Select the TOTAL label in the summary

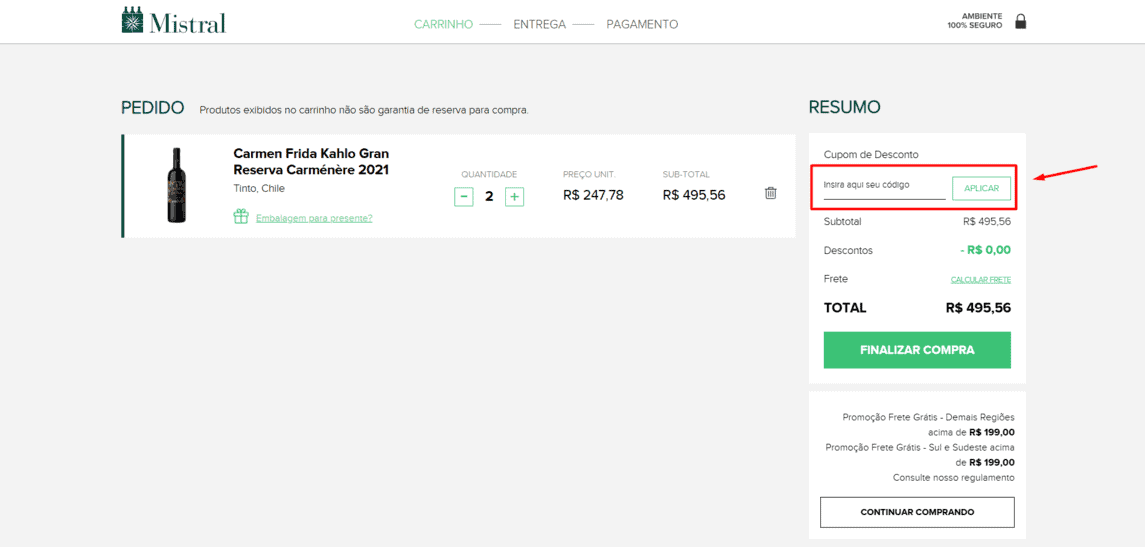[845, 308]
